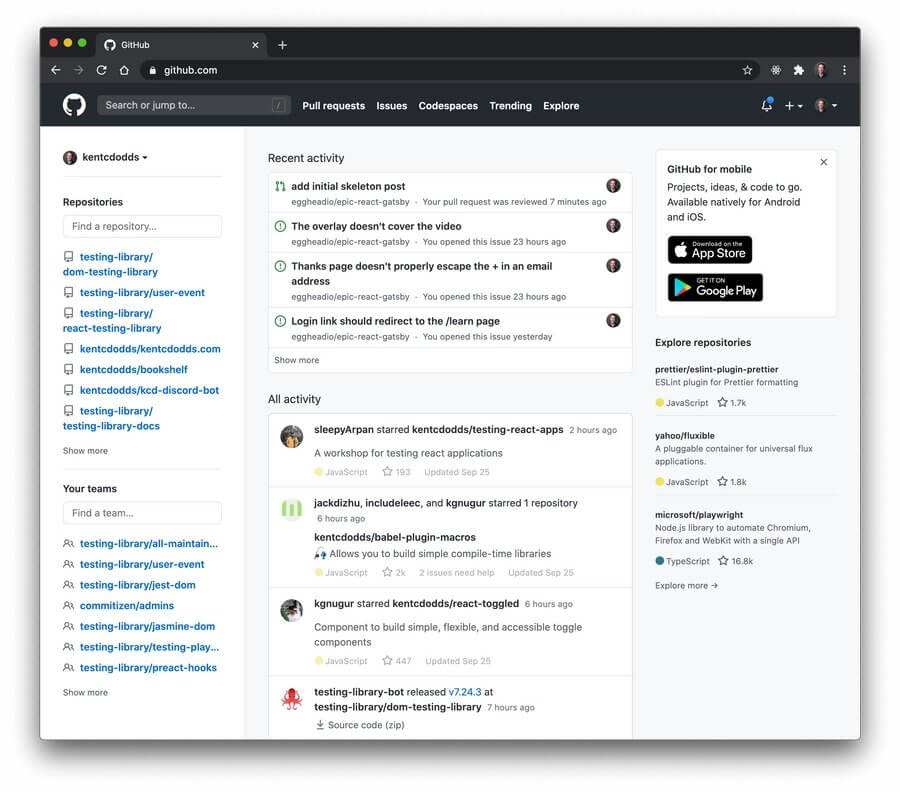Open the commitizen/admins team

click(x=127, y=605)
